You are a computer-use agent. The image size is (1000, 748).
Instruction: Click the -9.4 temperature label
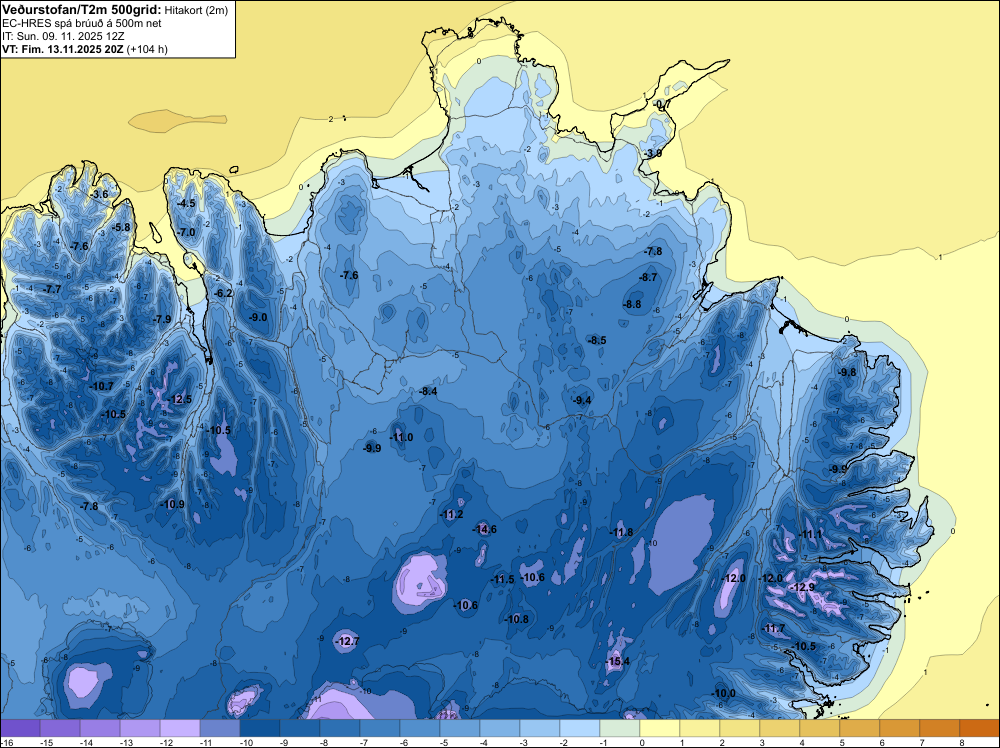tap(582, 400)
